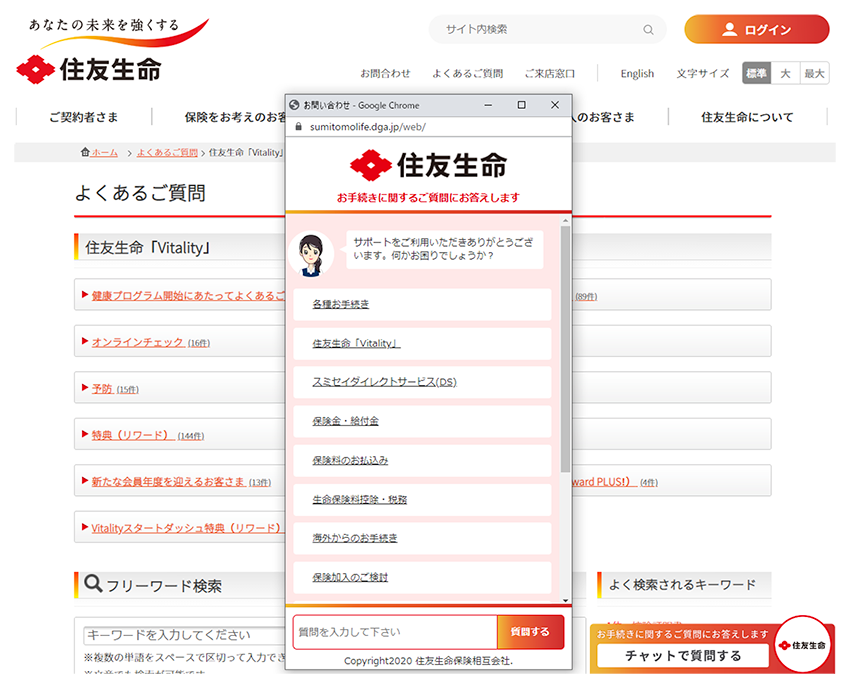The height and width of the screenshot is (688, 850).
Task: Switch the site to English
Action: pos(638,73)
